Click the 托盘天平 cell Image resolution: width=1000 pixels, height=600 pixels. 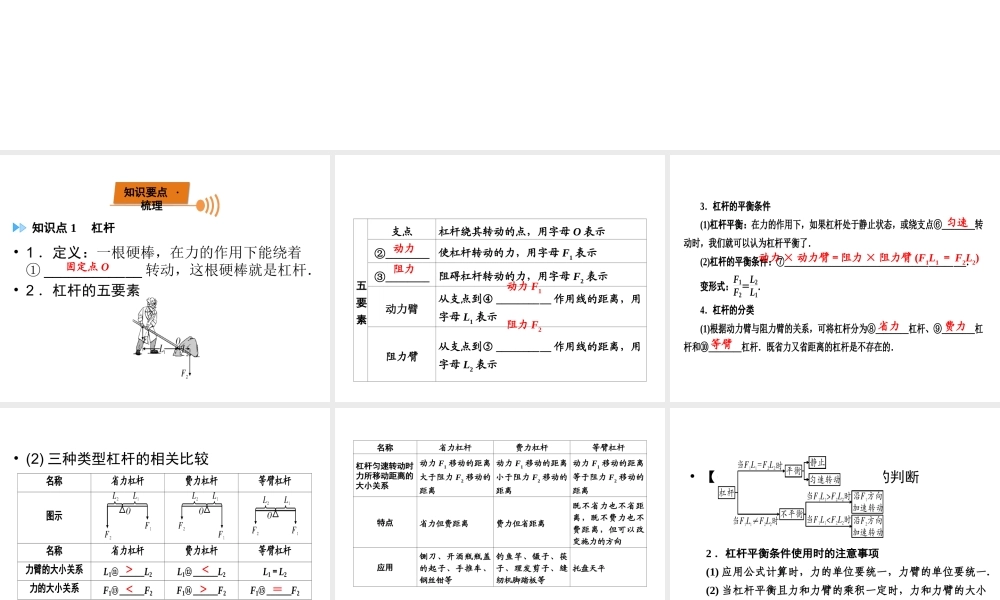click(x=608, y=567)
